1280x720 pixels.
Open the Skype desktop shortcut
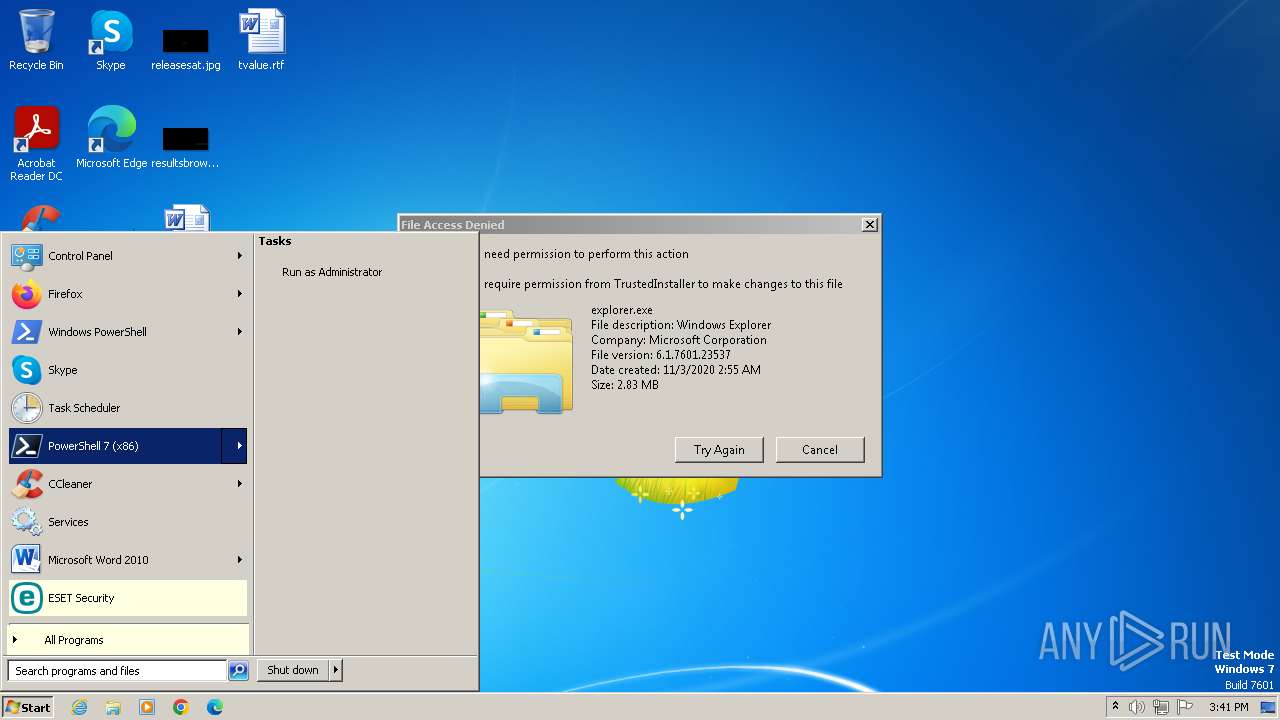[x=110, y=40]
